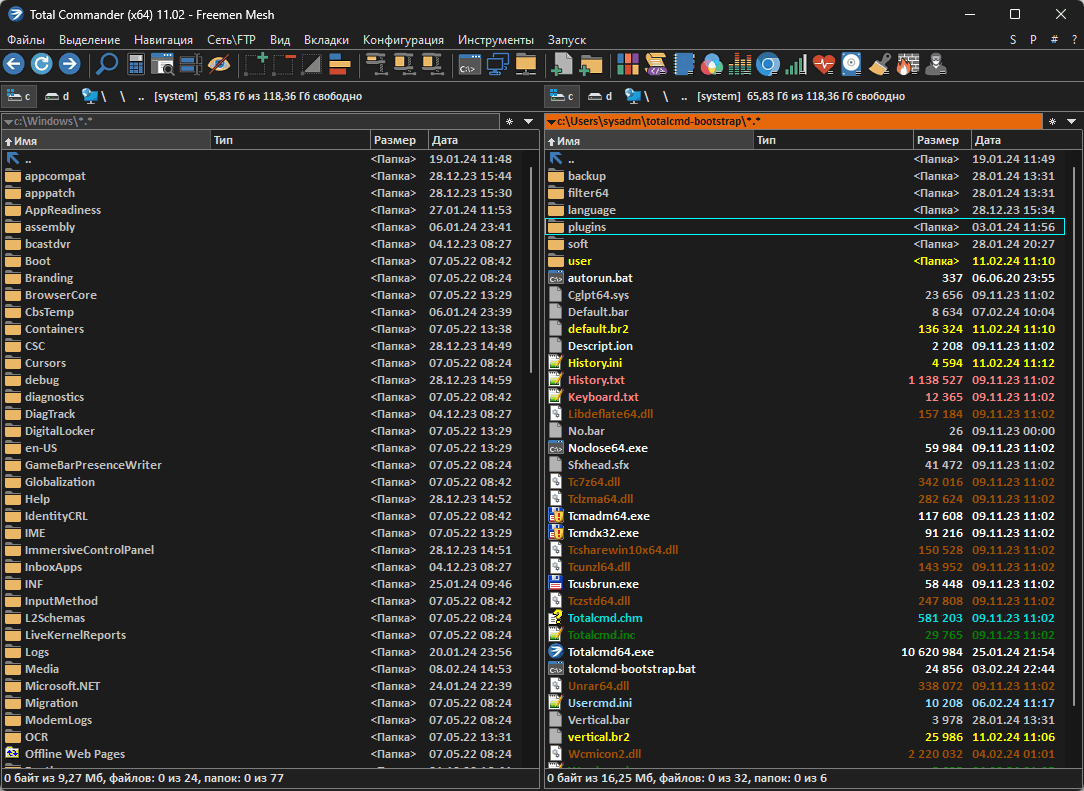This screenshot has width=1084, height=791.
Task: Open the Конфигурация menu
Action: pyautogui.click(x=403, y=40)
